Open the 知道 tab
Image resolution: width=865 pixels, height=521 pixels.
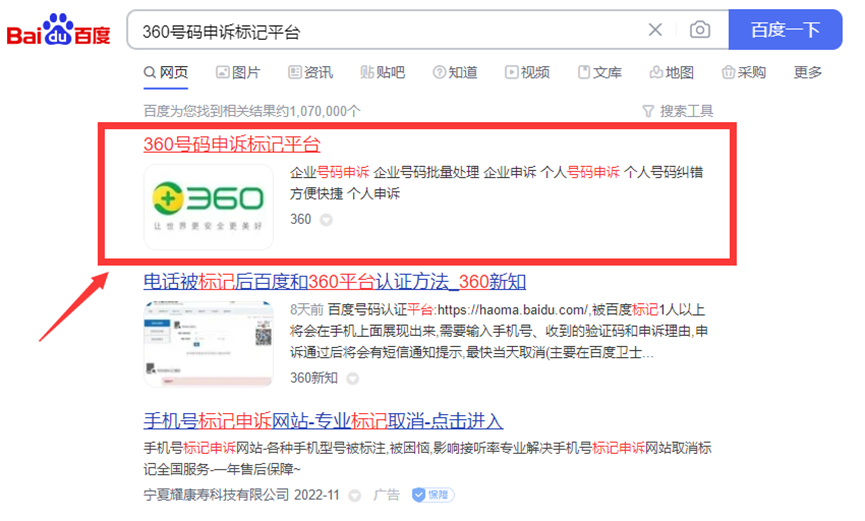[455, 72]
